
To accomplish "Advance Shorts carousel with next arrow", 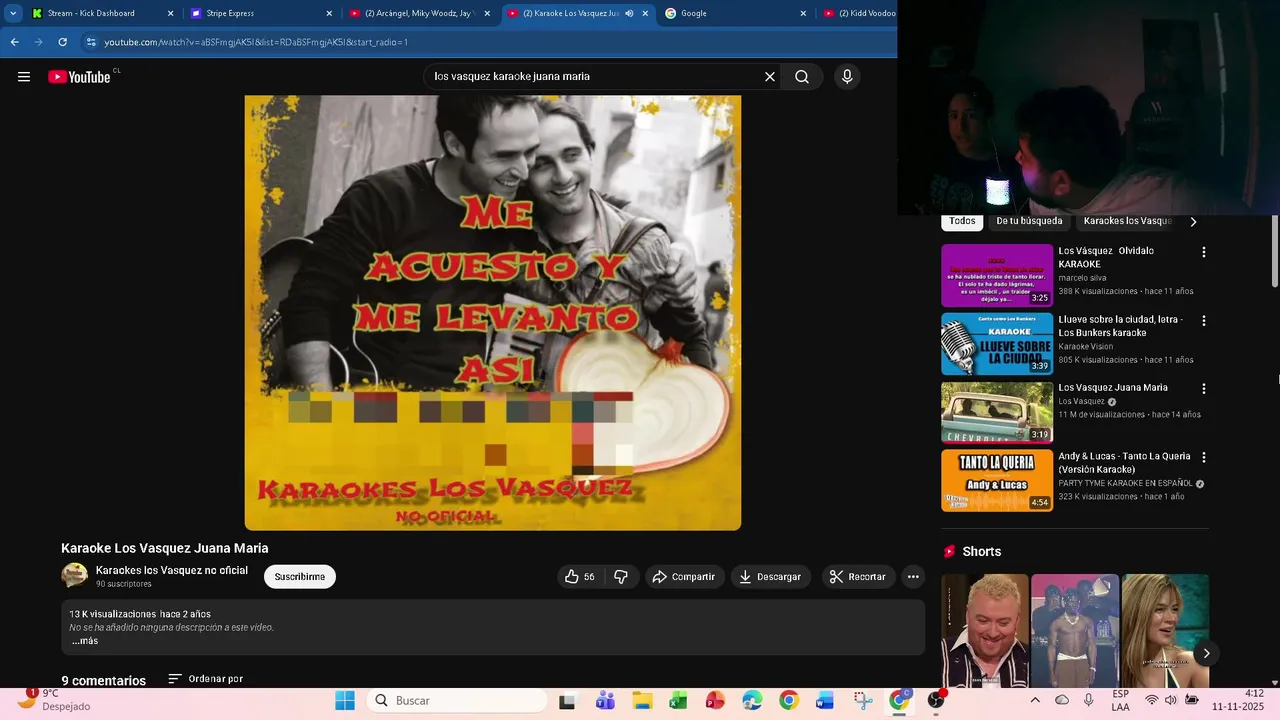I will coord(1206,653).
